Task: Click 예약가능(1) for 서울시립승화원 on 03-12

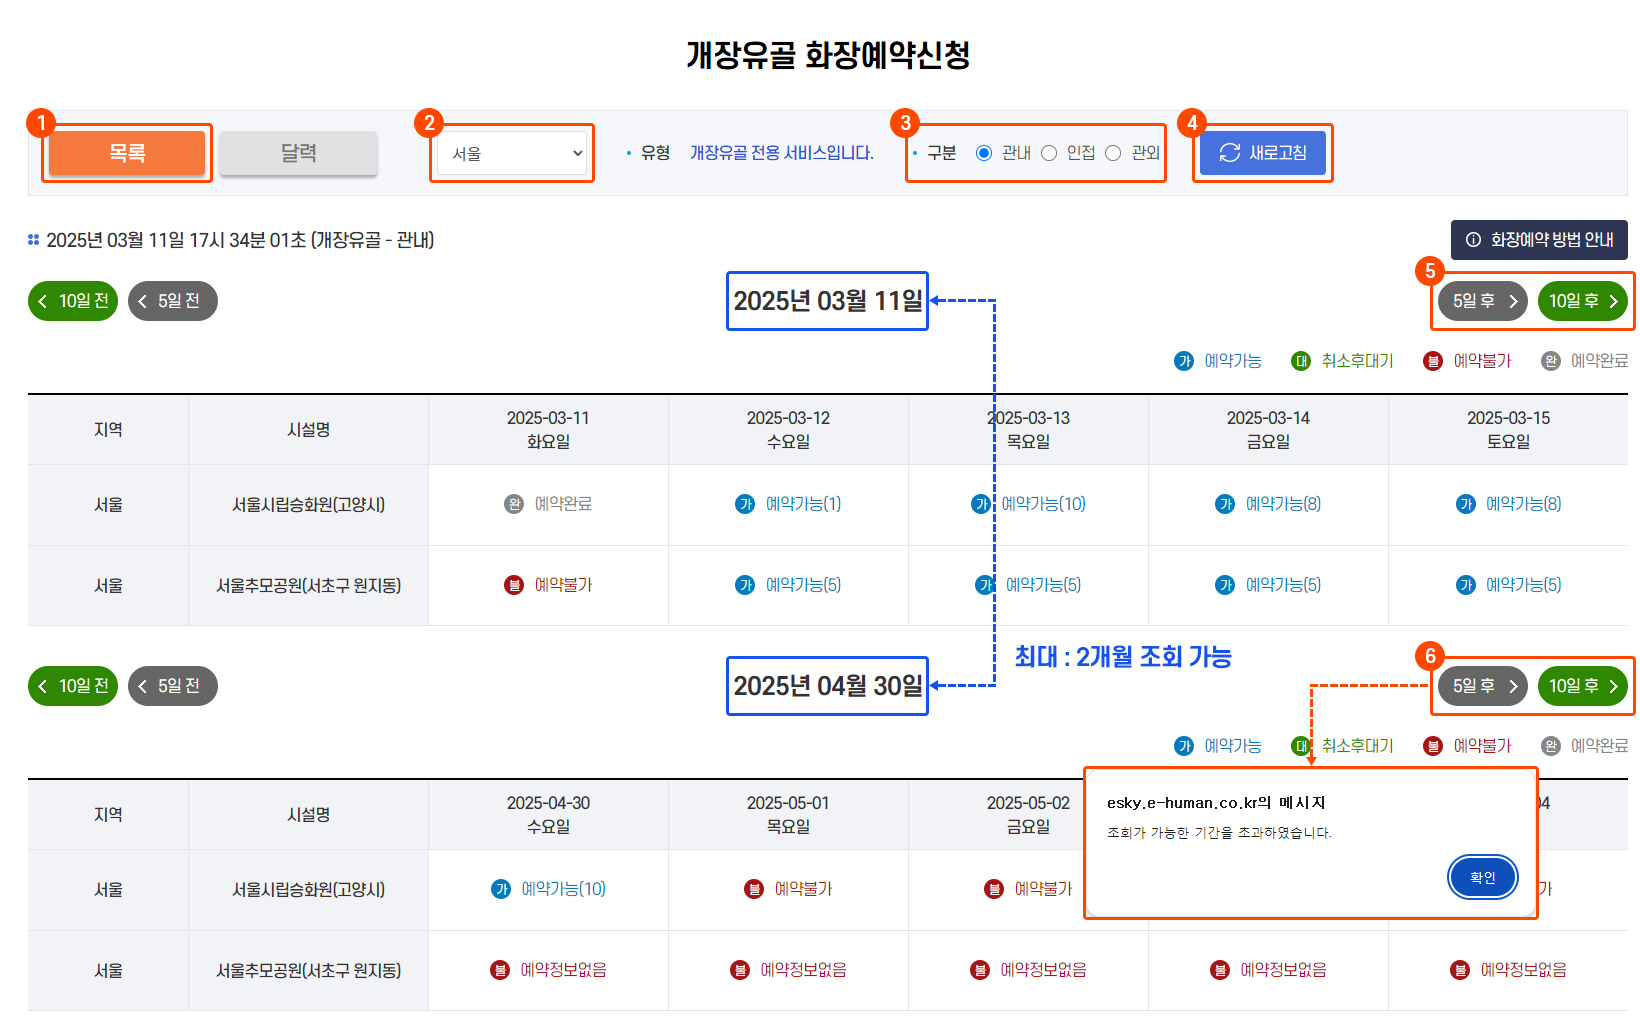Action: point(788,504)
